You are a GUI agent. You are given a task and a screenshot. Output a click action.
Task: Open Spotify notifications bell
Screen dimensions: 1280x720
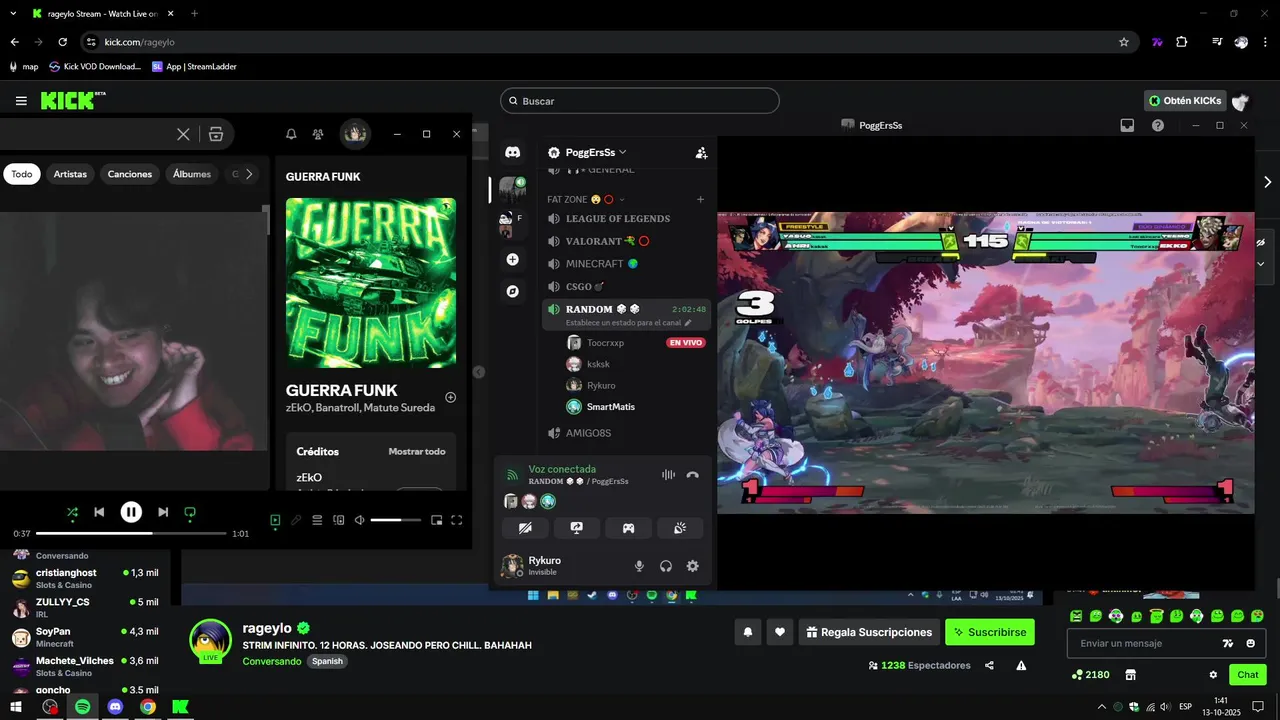click(x=291, y=134)
